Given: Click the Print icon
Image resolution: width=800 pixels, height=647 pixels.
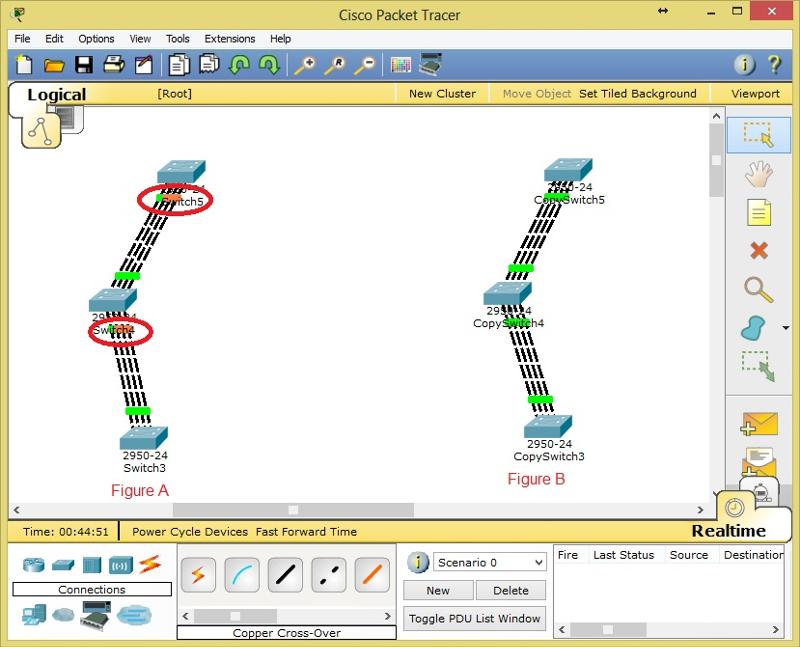Looking at the screenshot, I should [x=114, y=65].
